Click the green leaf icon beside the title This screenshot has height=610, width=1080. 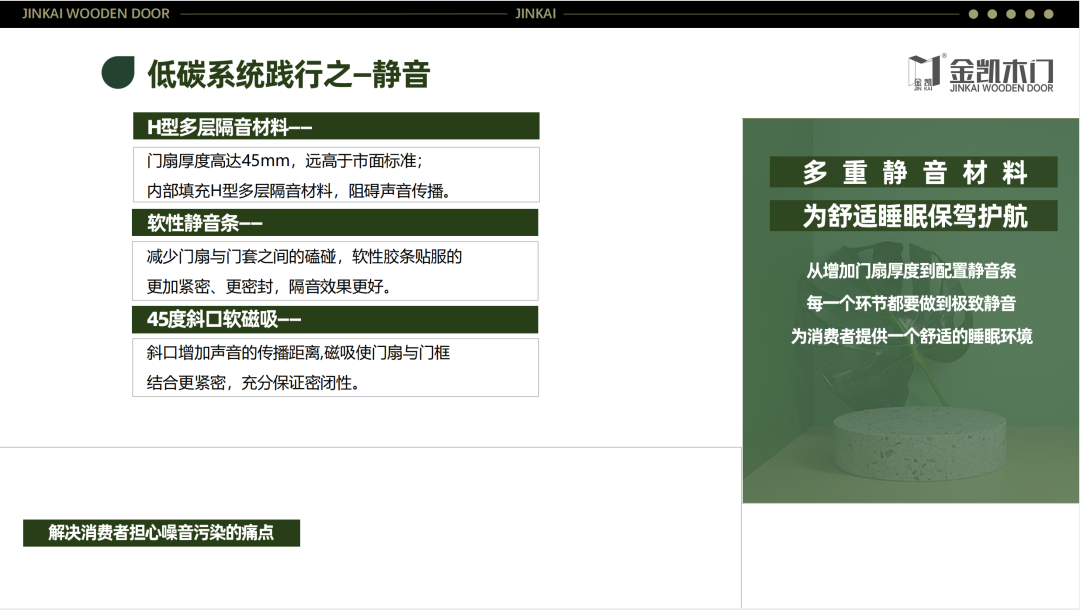click(x=118, y=72)
